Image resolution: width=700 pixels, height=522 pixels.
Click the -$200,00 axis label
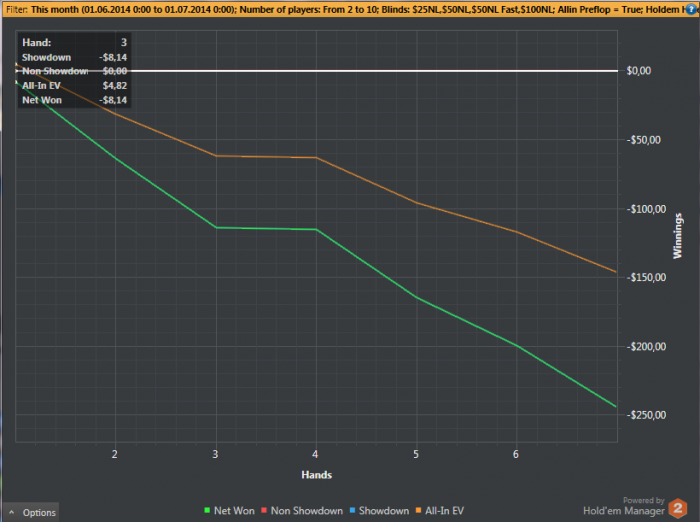[646, 347]
